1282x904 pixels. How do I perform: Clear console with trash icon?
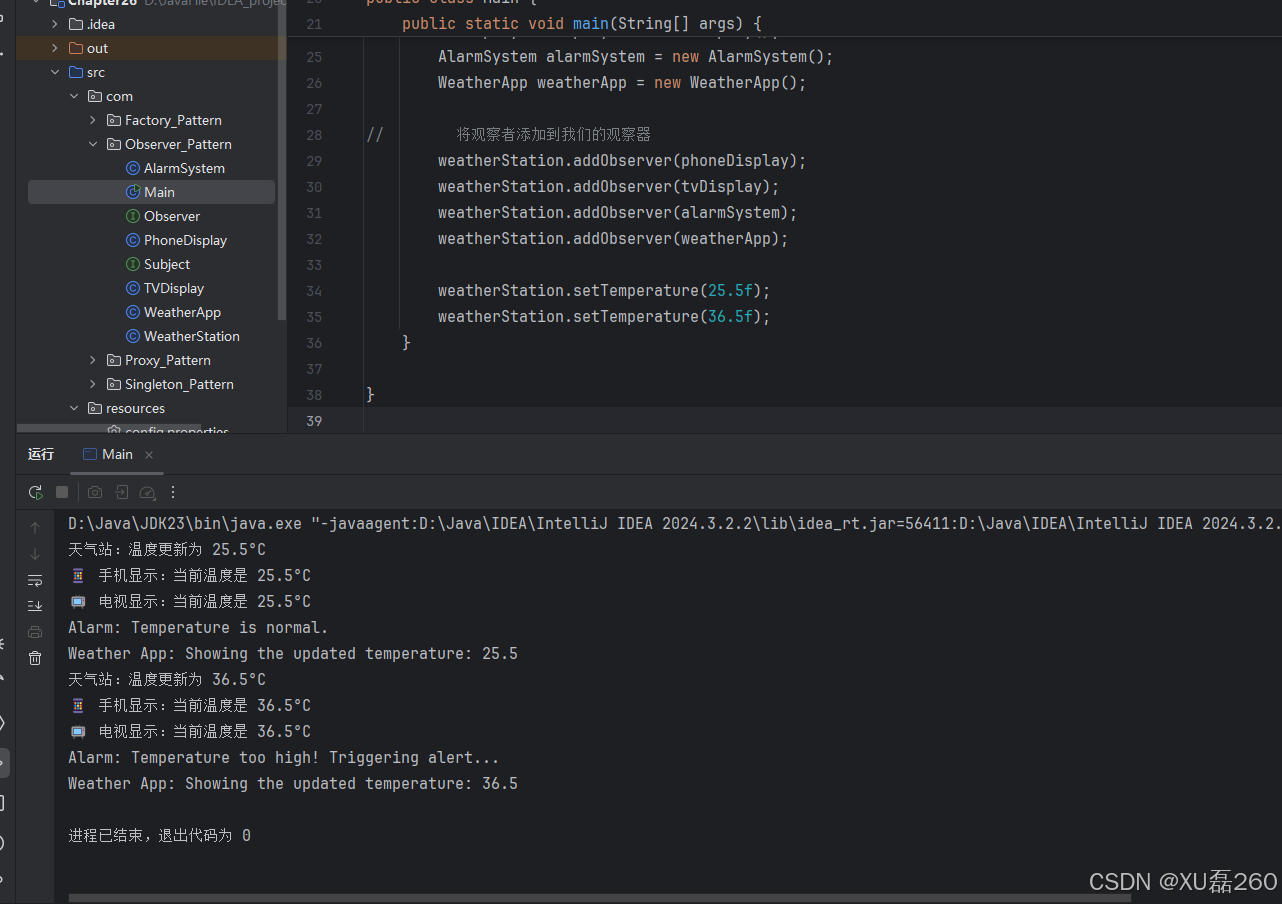tap(35, 658)
